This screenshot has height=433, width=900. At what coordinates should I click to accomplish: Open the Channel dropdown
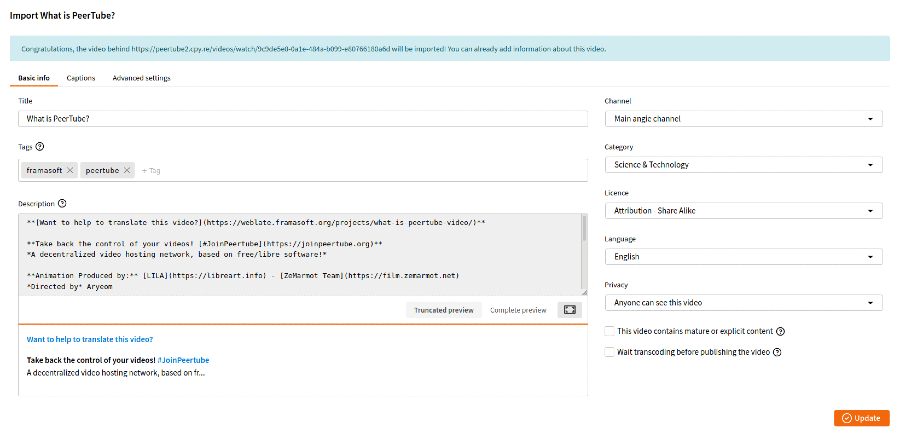click(743, 119)
